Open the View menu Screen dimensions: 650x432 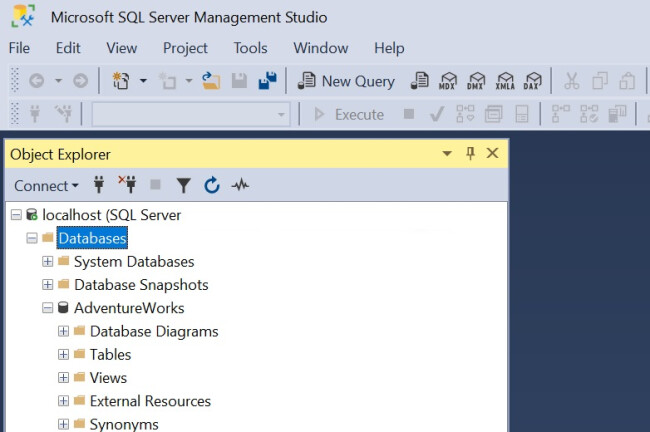[121, 48]
